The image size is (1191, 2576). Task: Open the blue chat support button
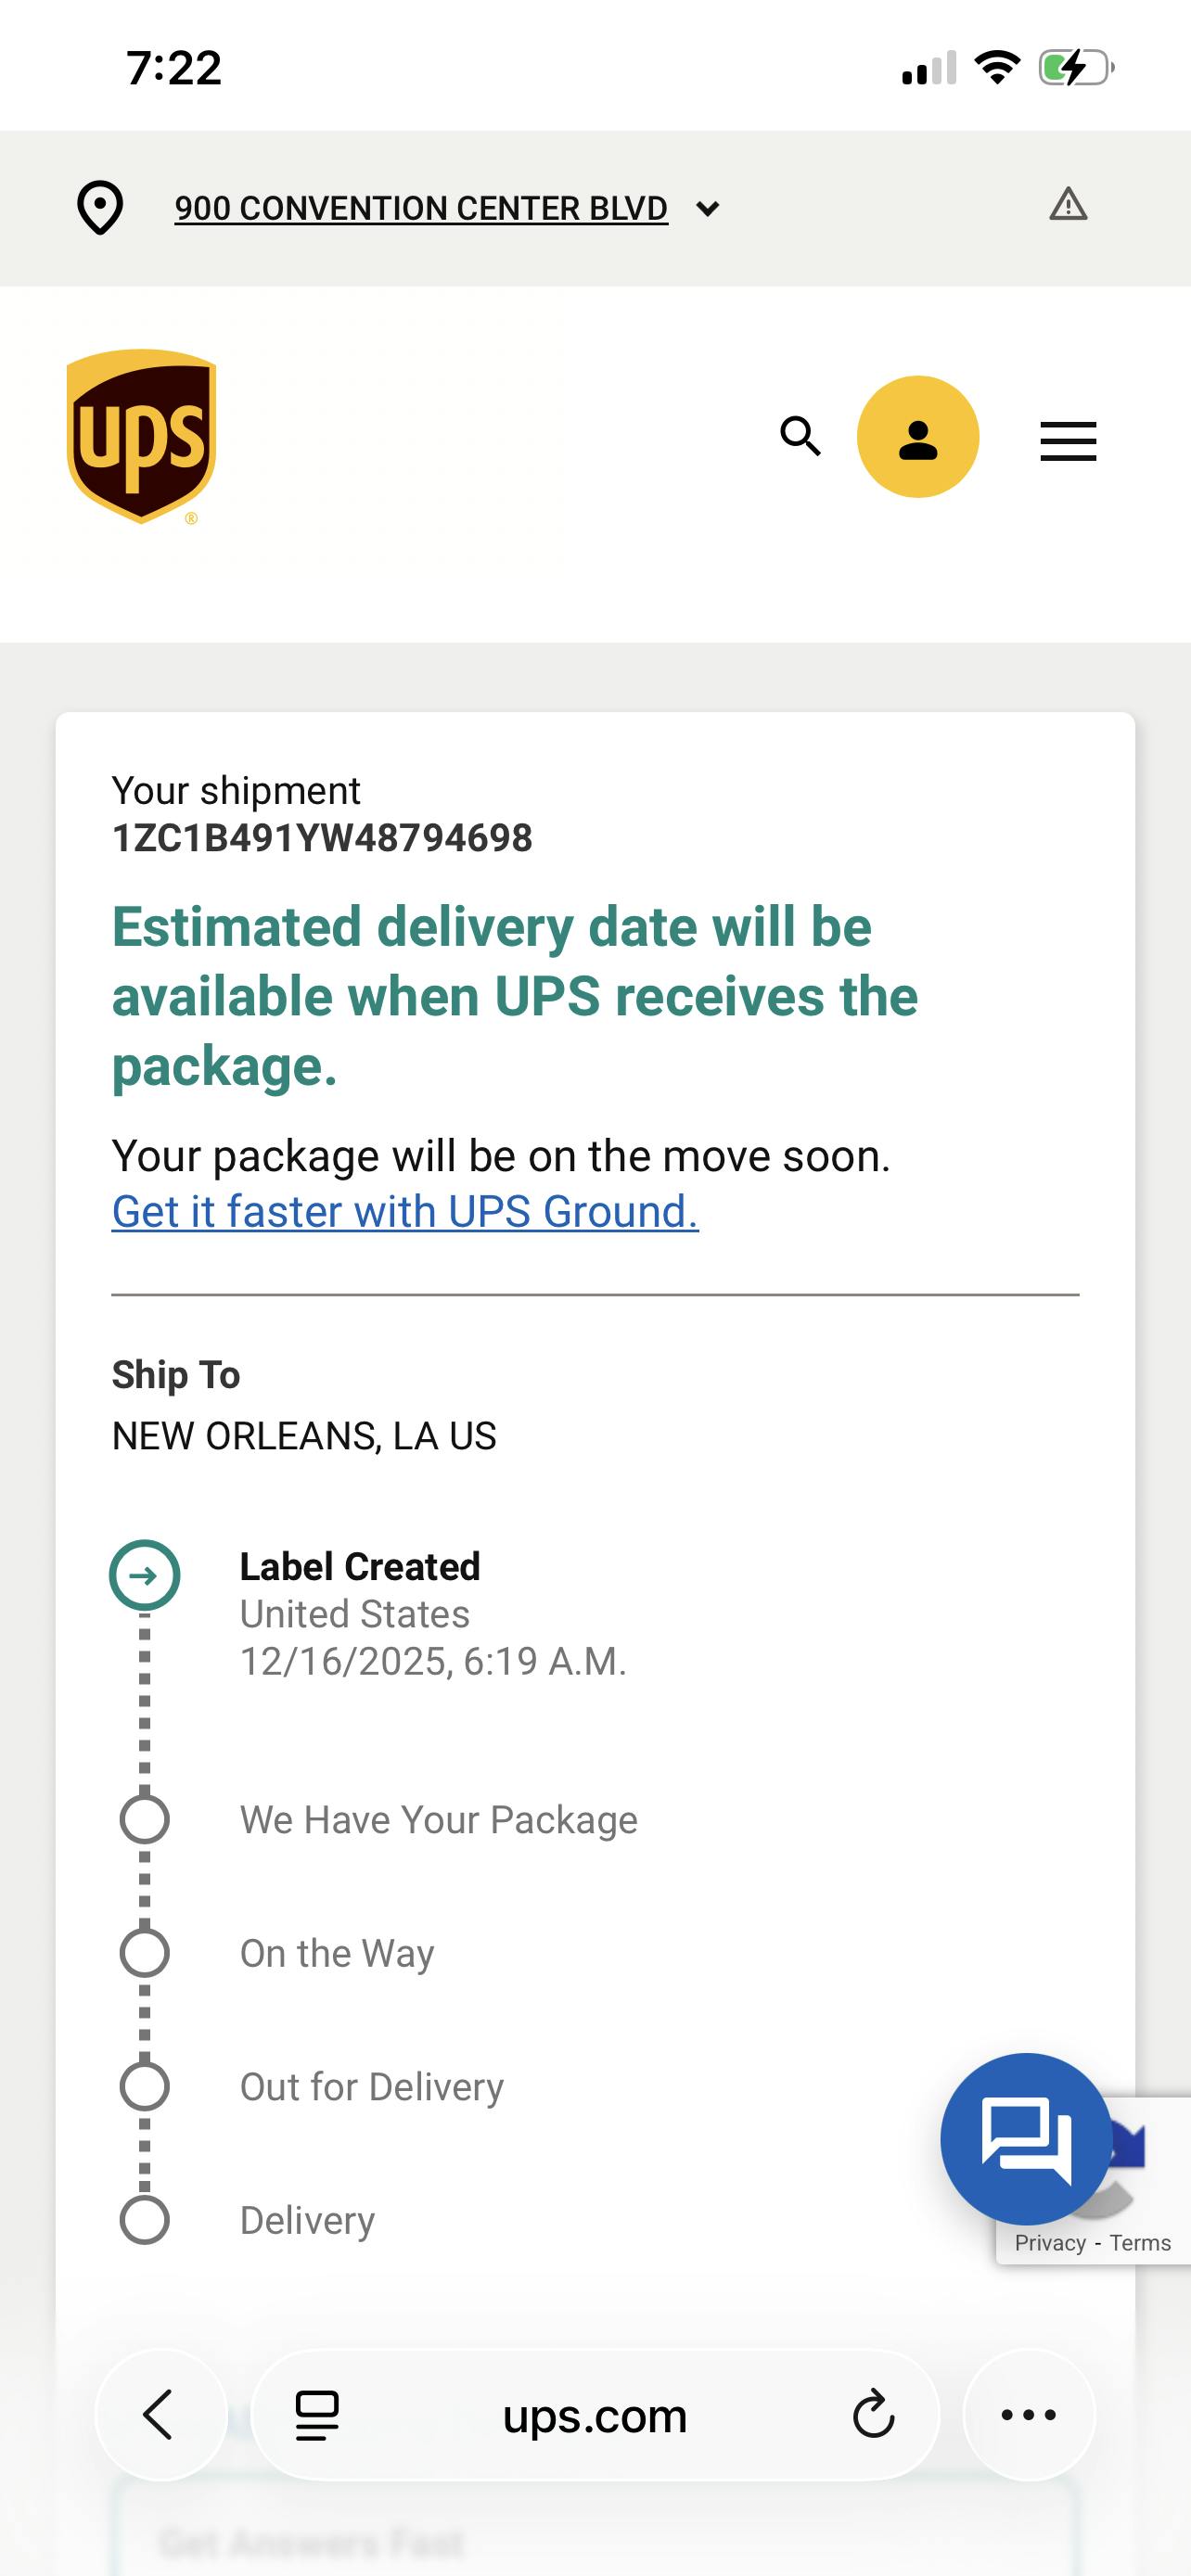pyautogui.click(x=1026, y=2138)
